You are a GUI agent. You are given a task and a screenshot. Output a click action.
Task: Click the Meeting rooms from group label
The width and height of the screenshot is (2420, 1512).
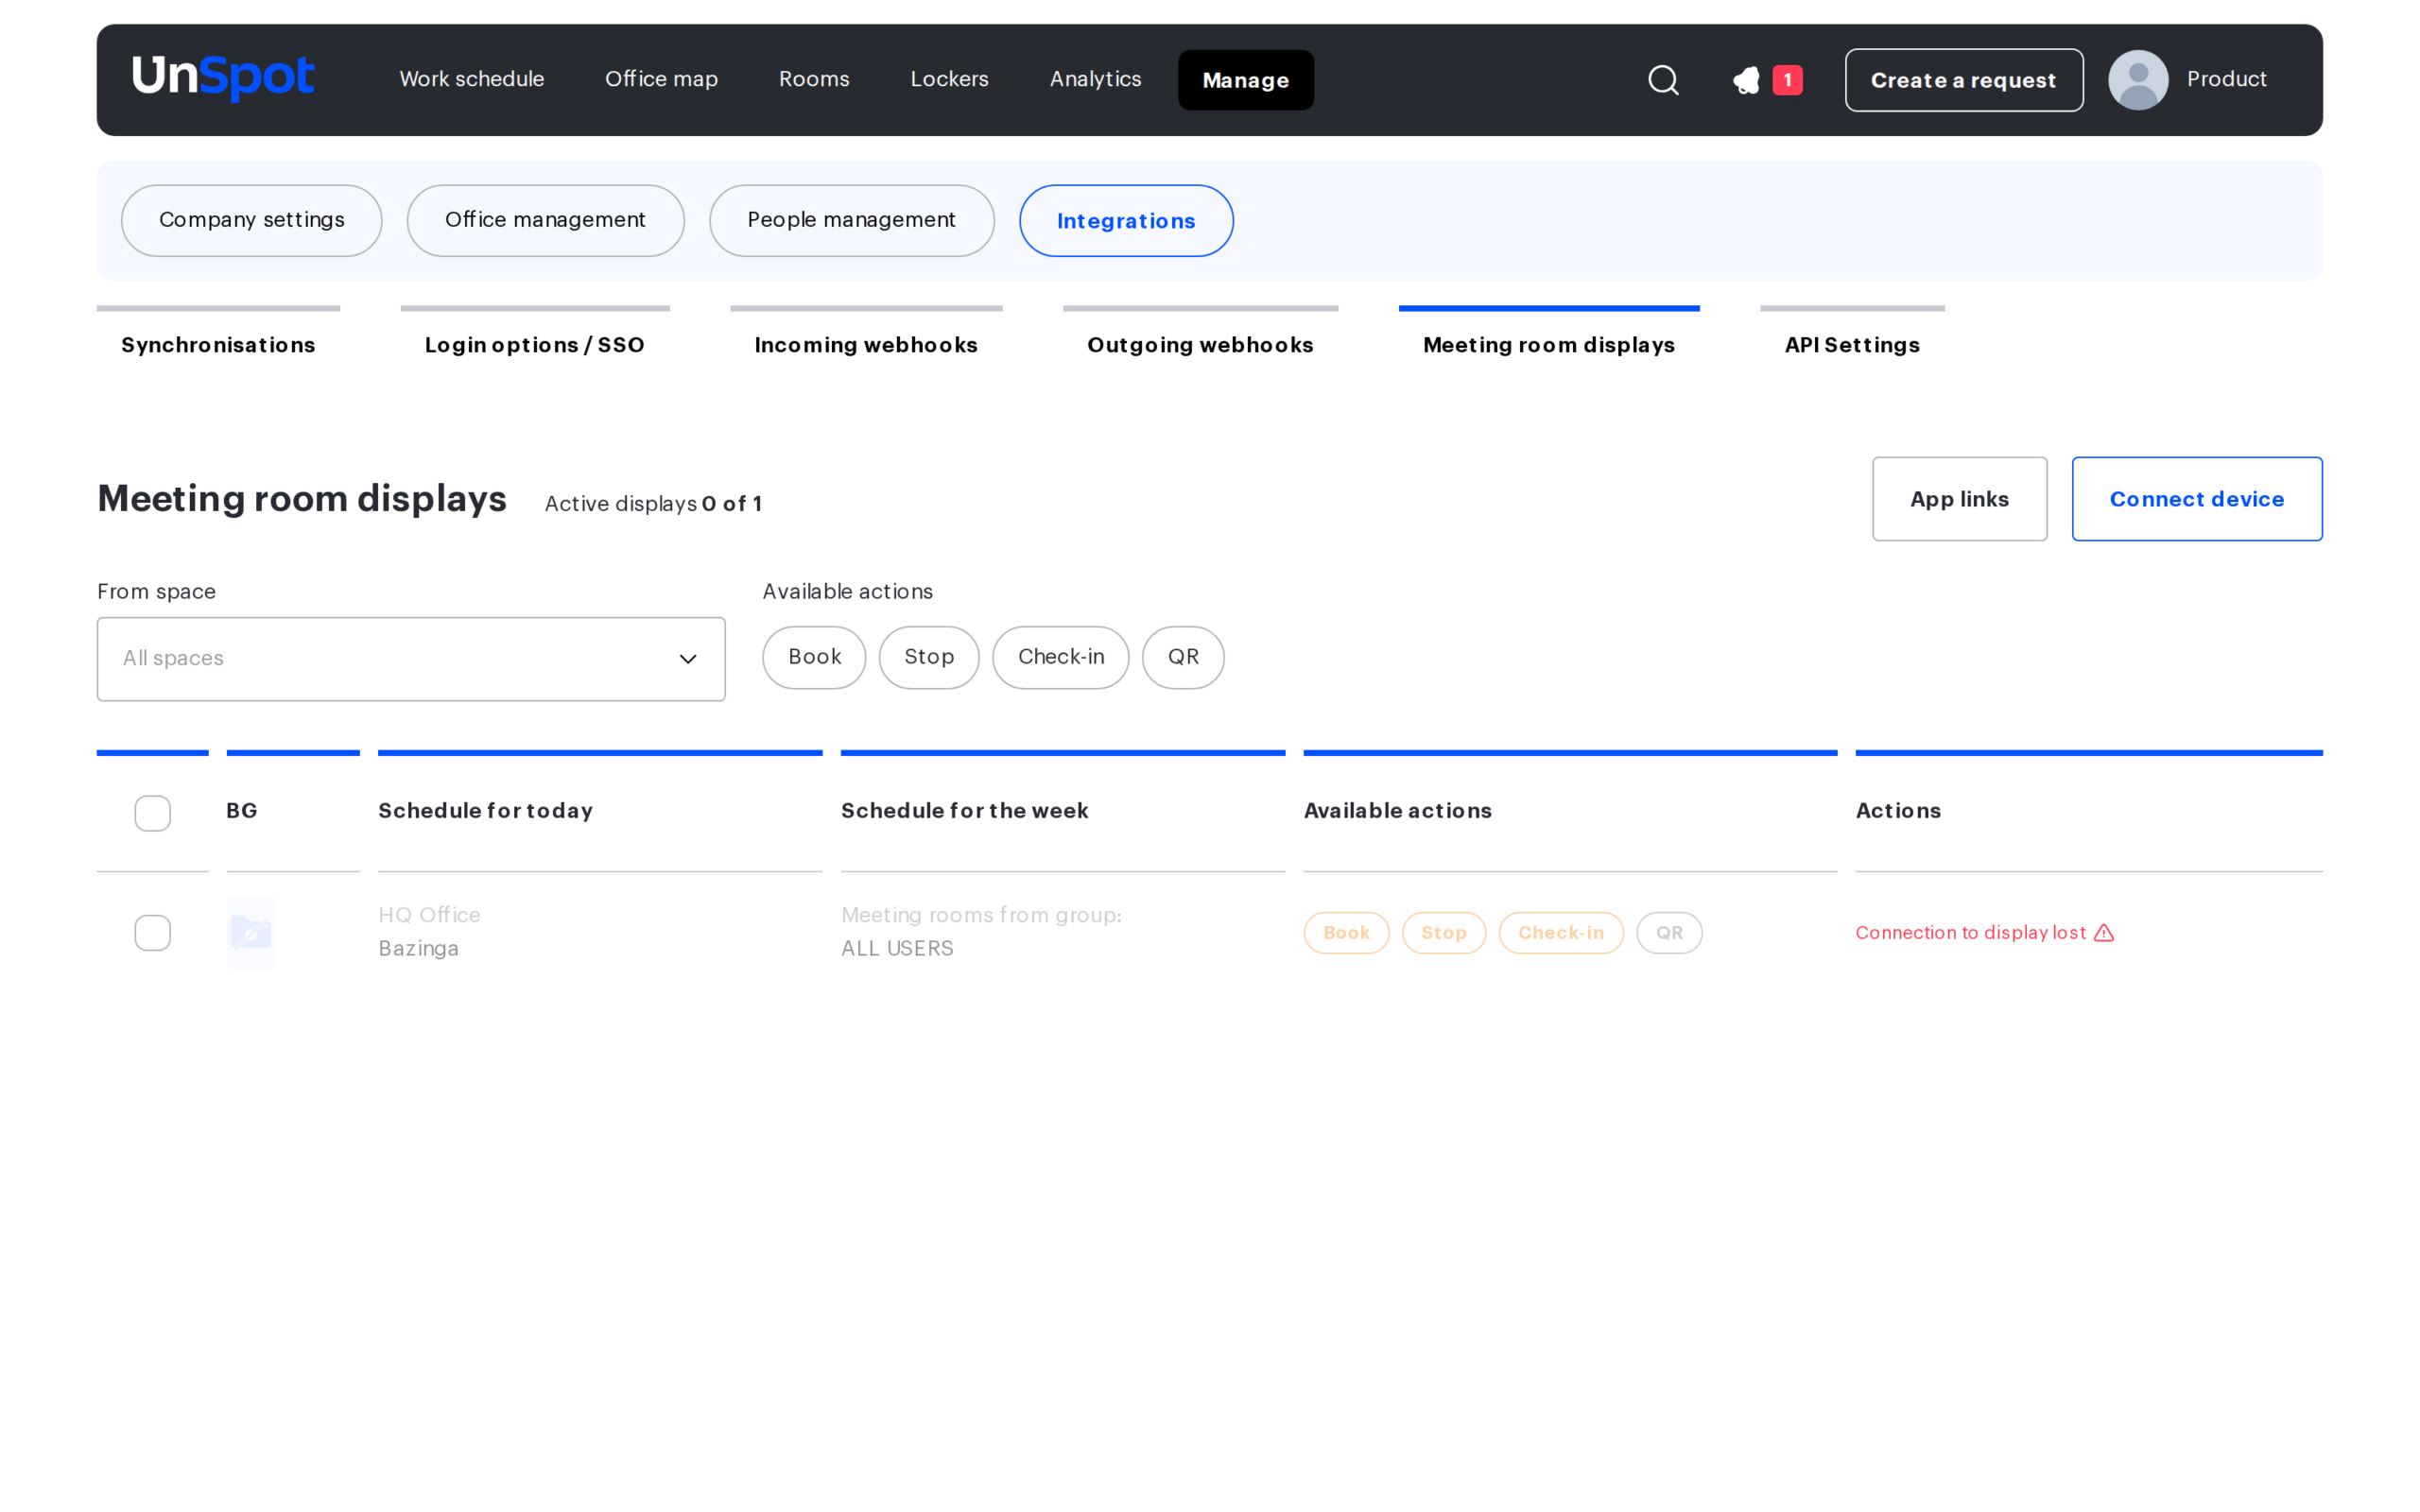(981, 915)
